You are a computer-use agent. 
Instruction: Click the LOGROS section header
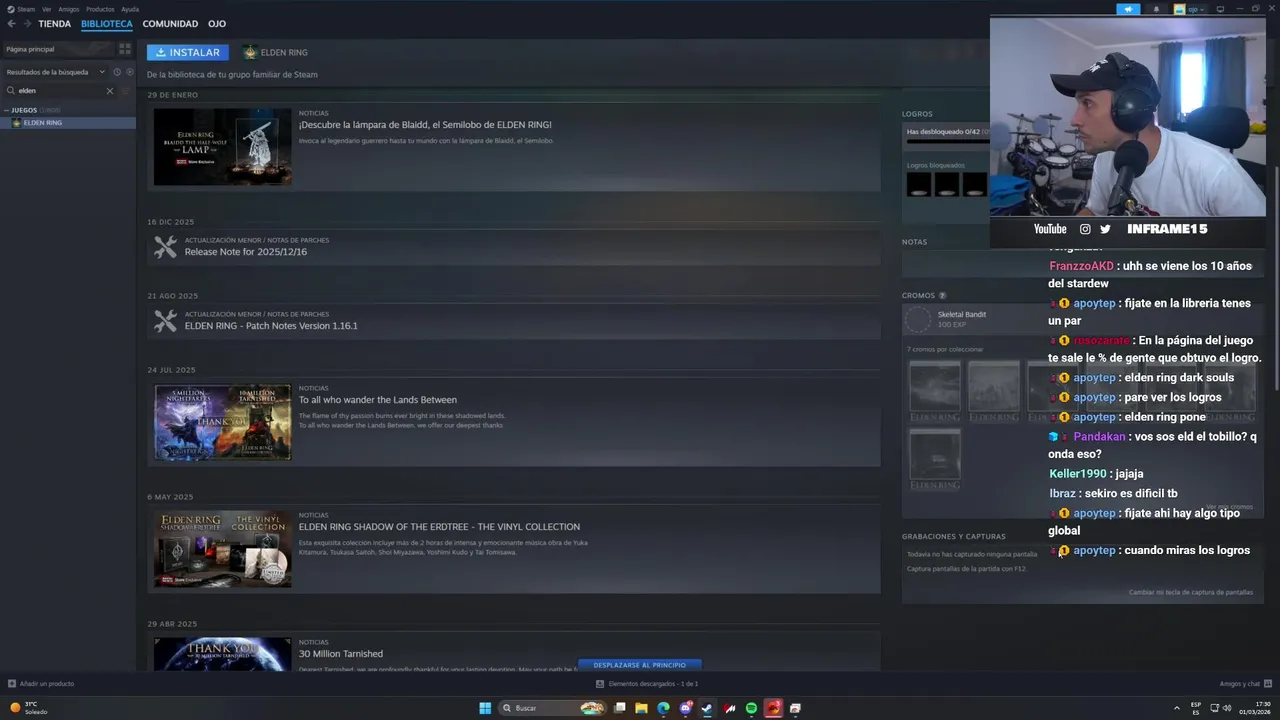click(x=917, y=114)
